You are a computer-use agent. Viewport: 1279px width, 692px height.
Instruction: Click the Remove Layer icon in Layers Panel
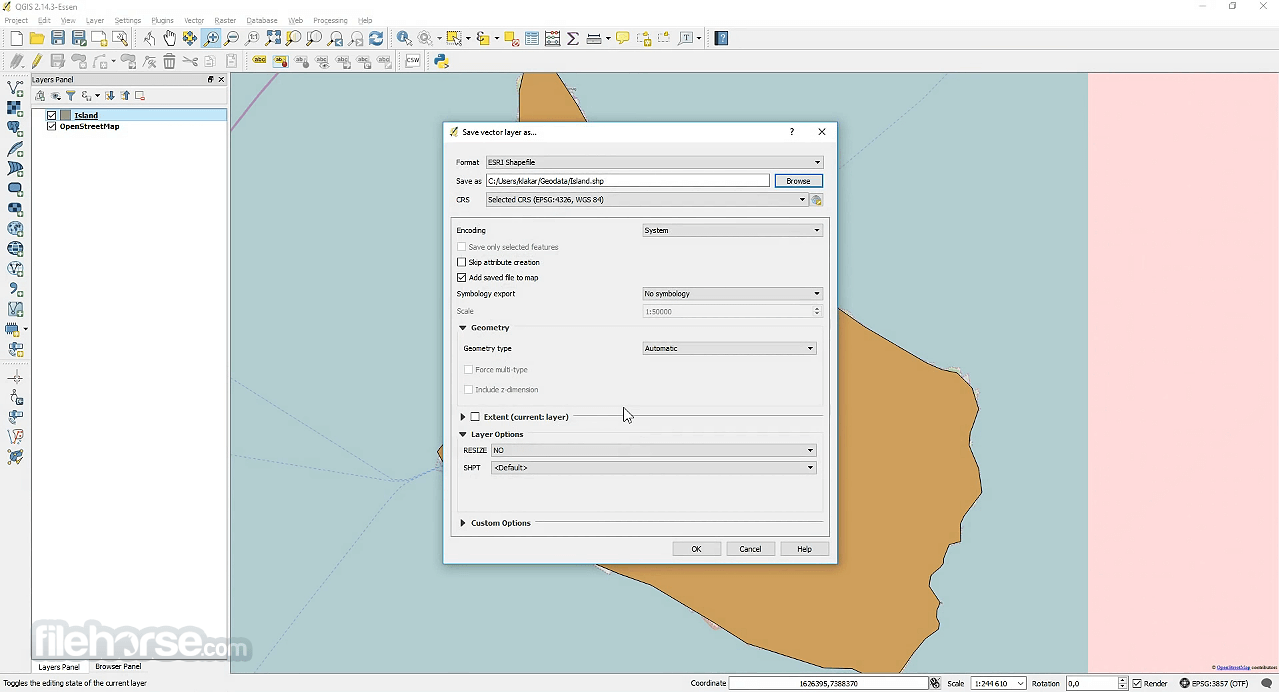click(140, 96)
